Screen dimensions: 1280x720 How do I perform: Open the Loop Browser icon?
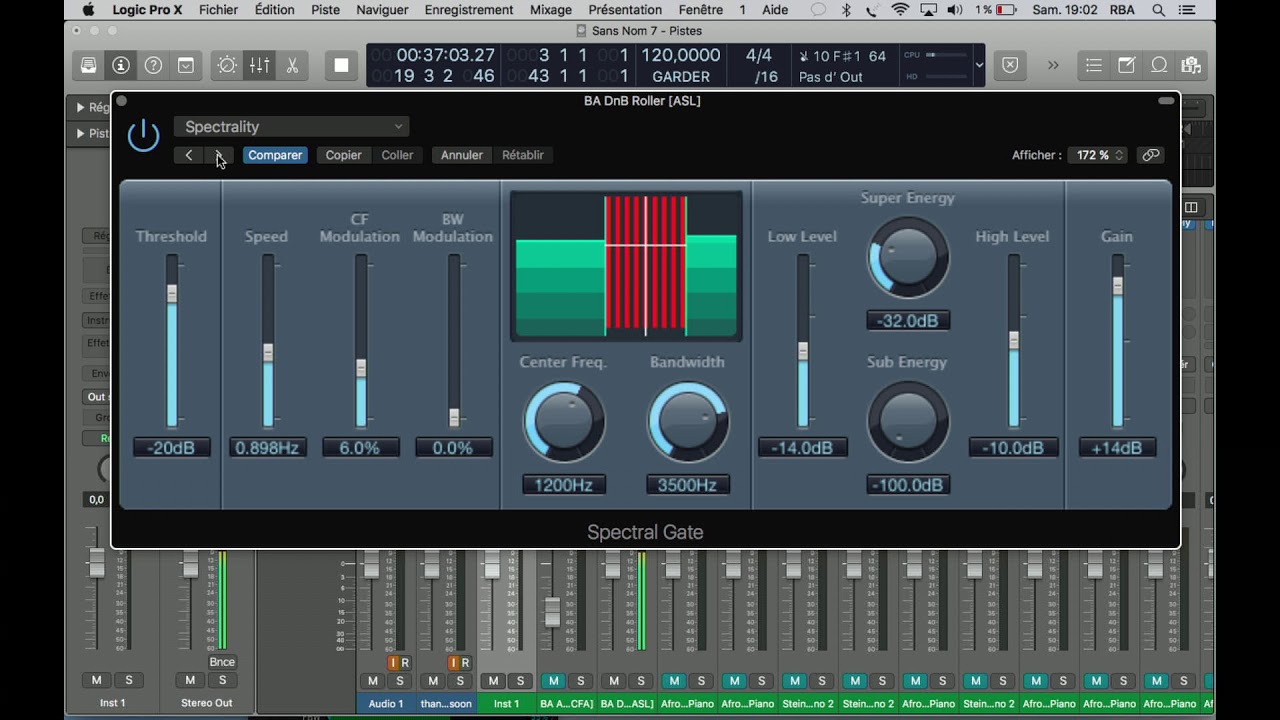point(1159,65)
